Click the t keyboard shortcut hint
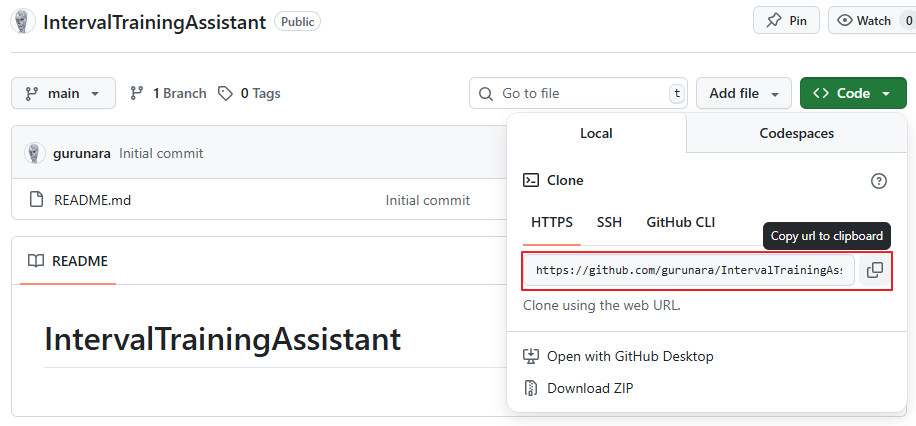The height and width of the screenshot is (426, 916). coord(677,93)
